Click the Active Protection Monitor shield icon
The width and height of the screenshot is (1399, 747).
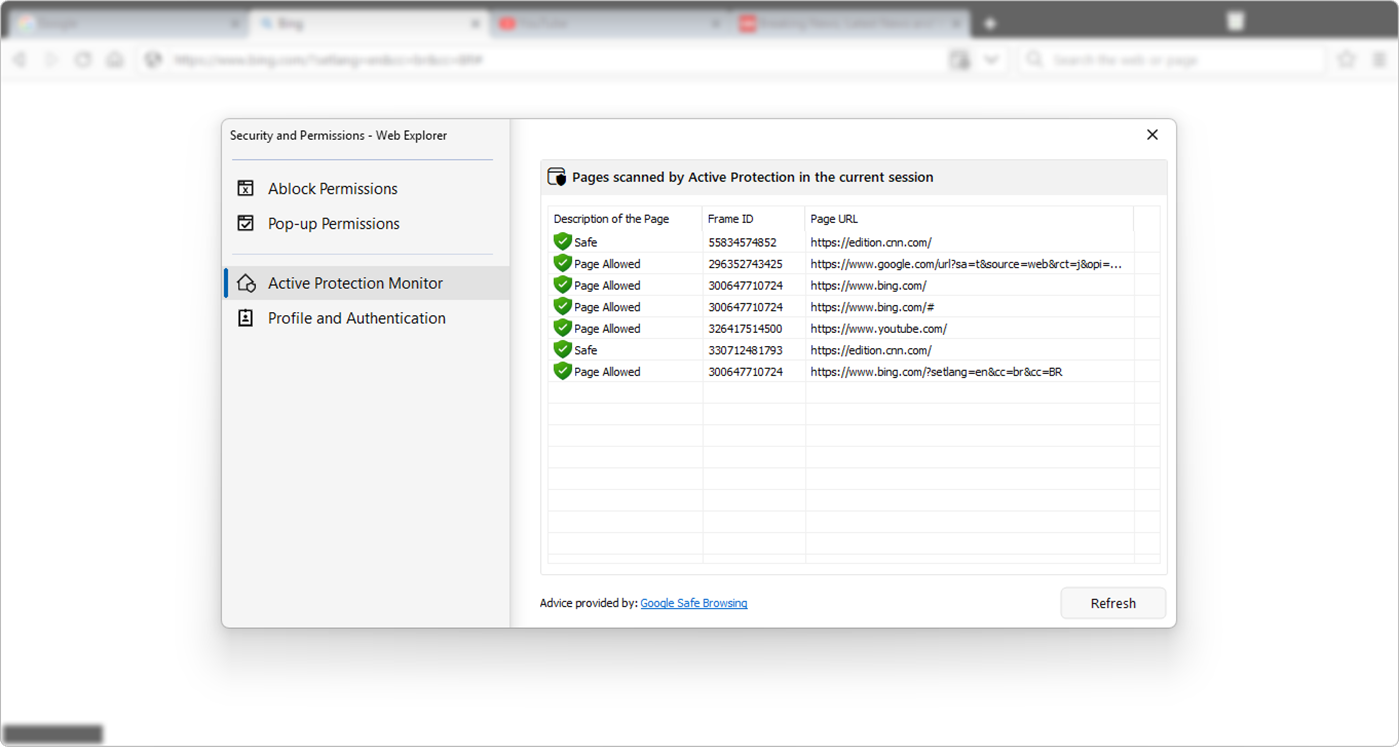point(245,283)
